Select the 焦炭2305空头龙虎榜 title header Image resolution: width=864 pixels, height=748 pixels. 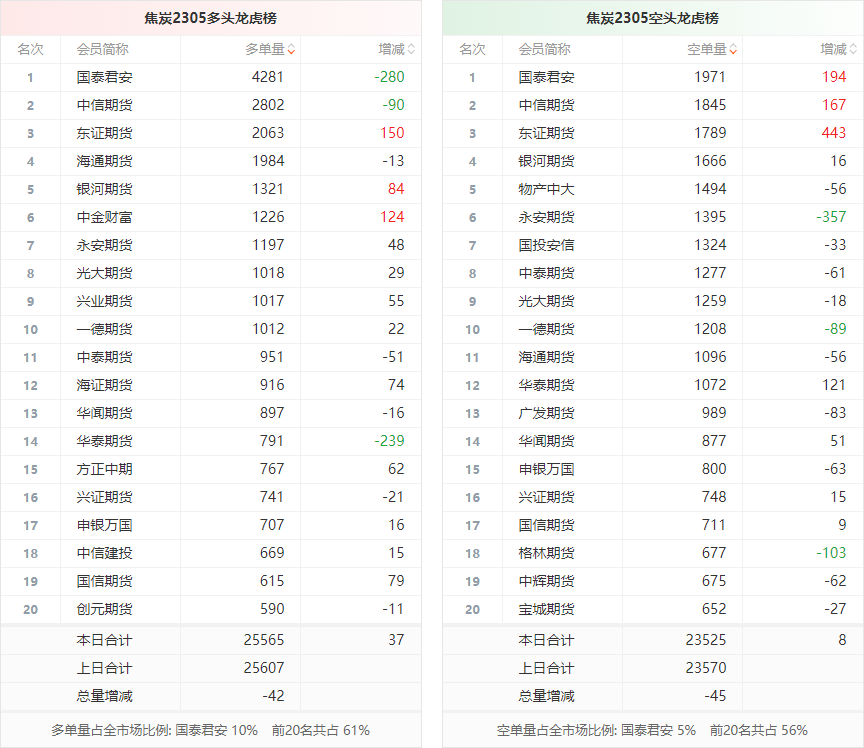[x=652, y=18]
